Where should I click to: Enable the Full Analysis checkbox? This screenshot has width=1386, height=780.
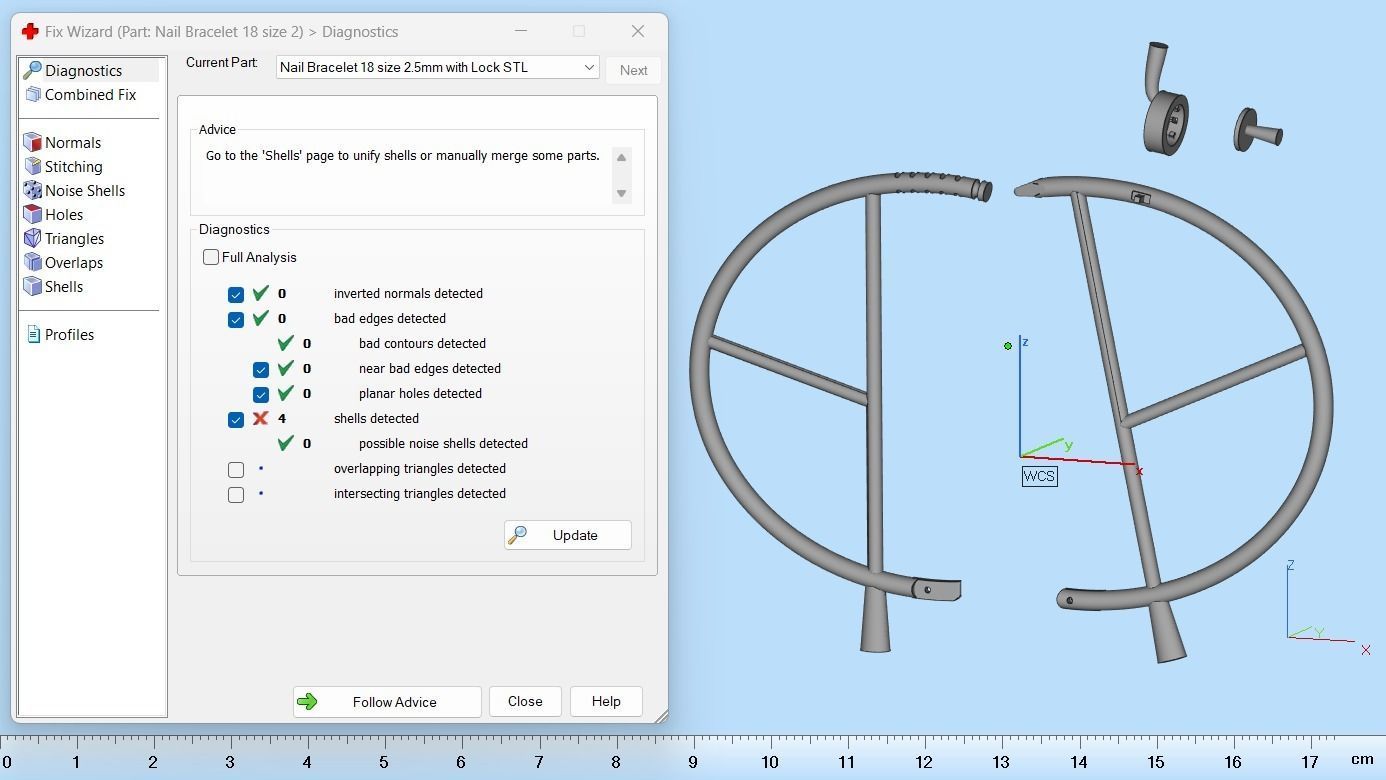[x=211, y=257]
